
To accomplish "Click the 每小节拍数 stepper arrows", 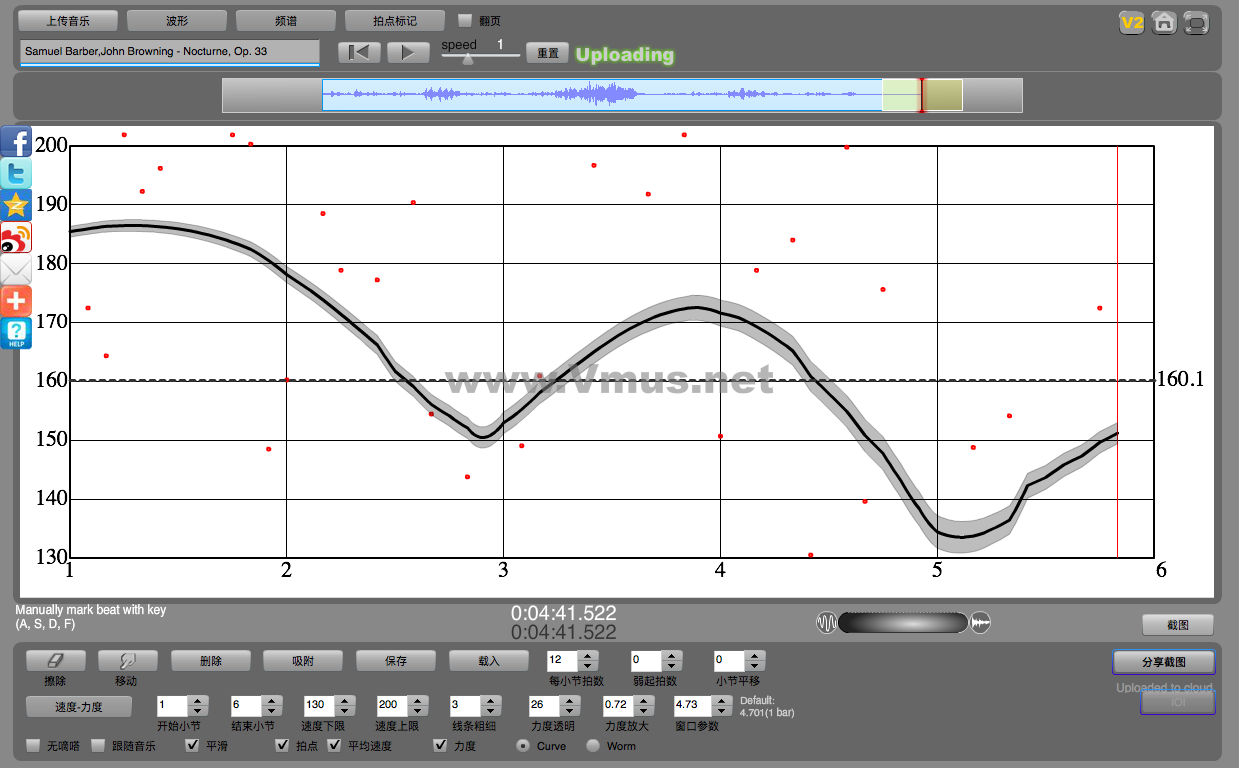I will coord(588,661).
